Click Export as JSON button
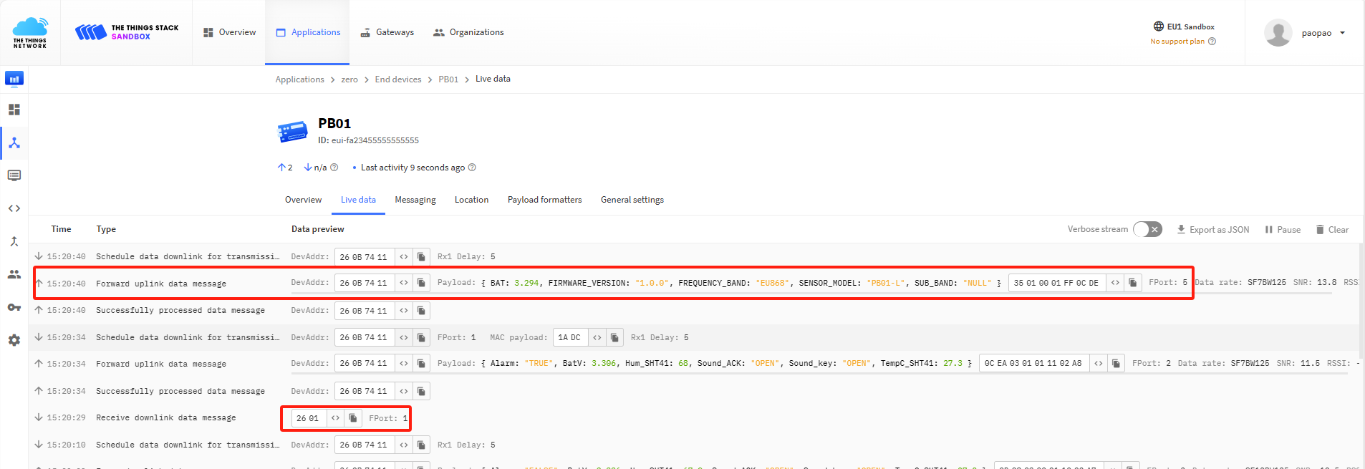Image resolution: width=1365 pixels, height=469 pixels. coord(1212,230)
